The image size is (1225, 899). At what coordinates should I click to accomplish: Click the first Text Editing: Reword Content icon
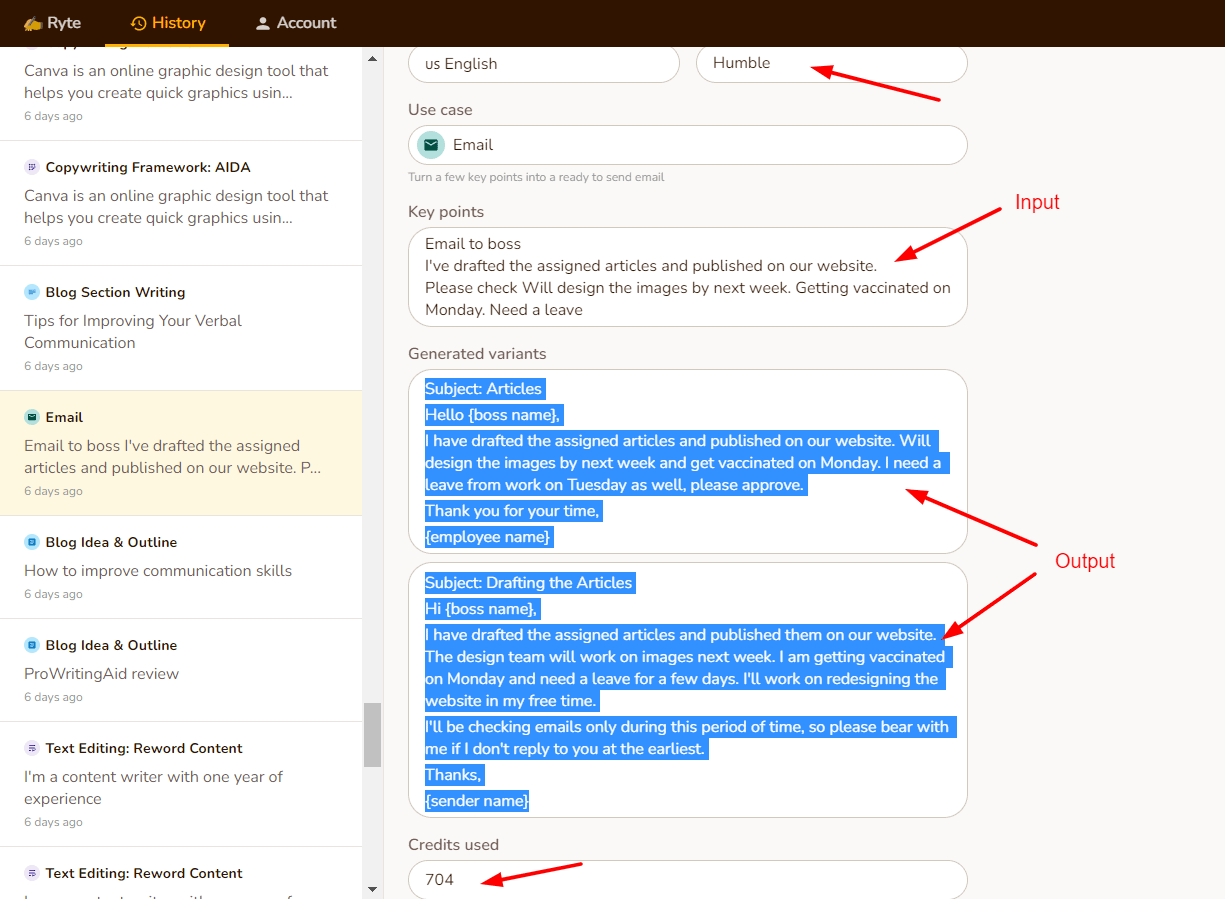(32, 748)
